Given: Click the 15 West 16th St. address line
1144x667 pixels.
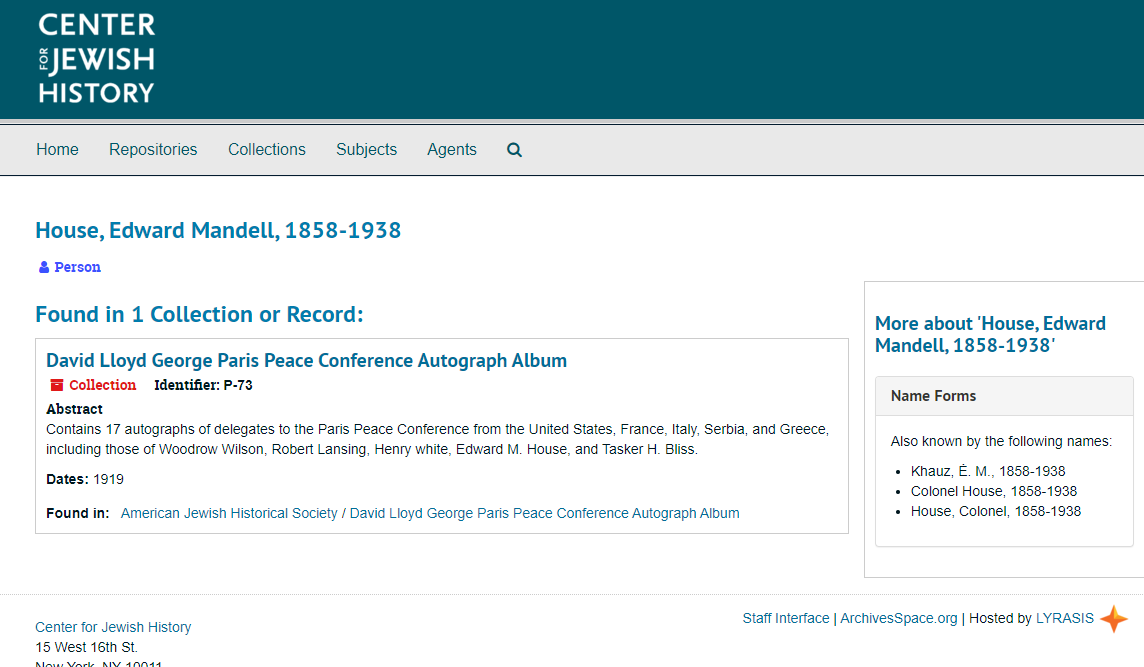Looking at the screenshot, I should pyautogui.click(x=86, y=647).
